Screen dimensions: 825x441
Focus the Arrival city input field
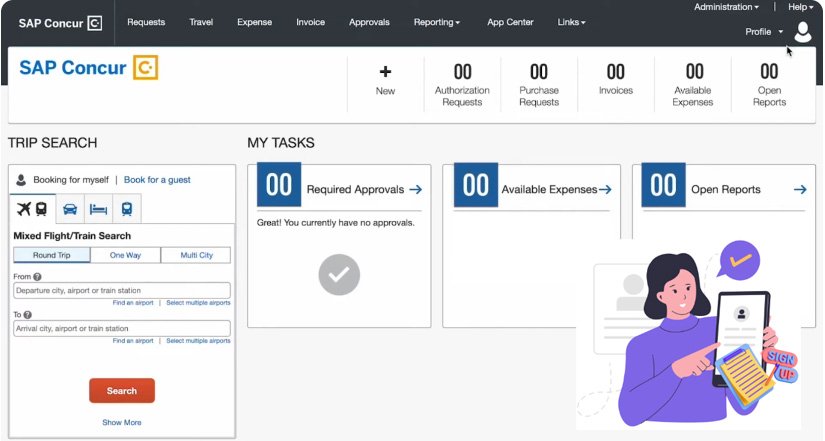coord(122,328)
